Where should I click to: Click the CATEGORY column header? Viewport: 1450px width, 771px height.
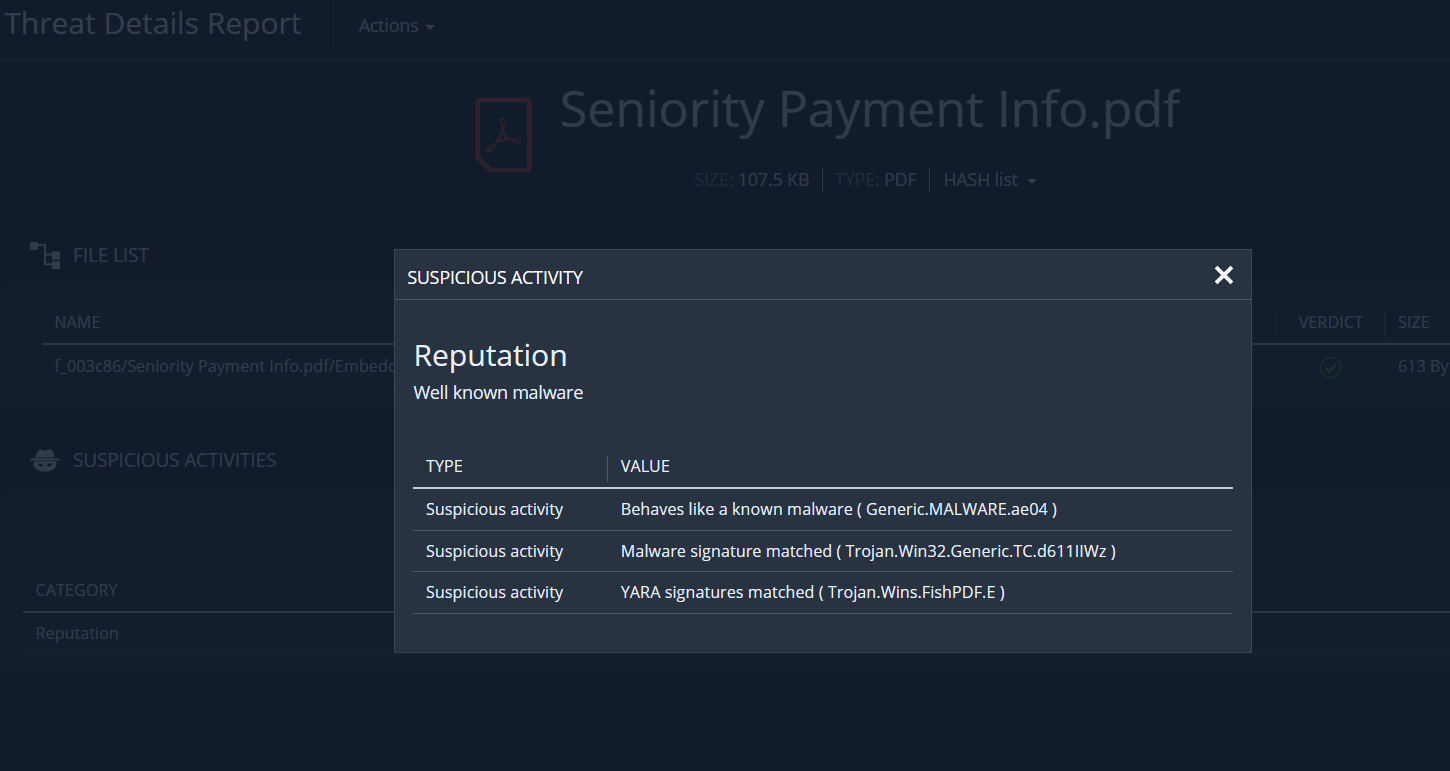click(x=76, y=590)
